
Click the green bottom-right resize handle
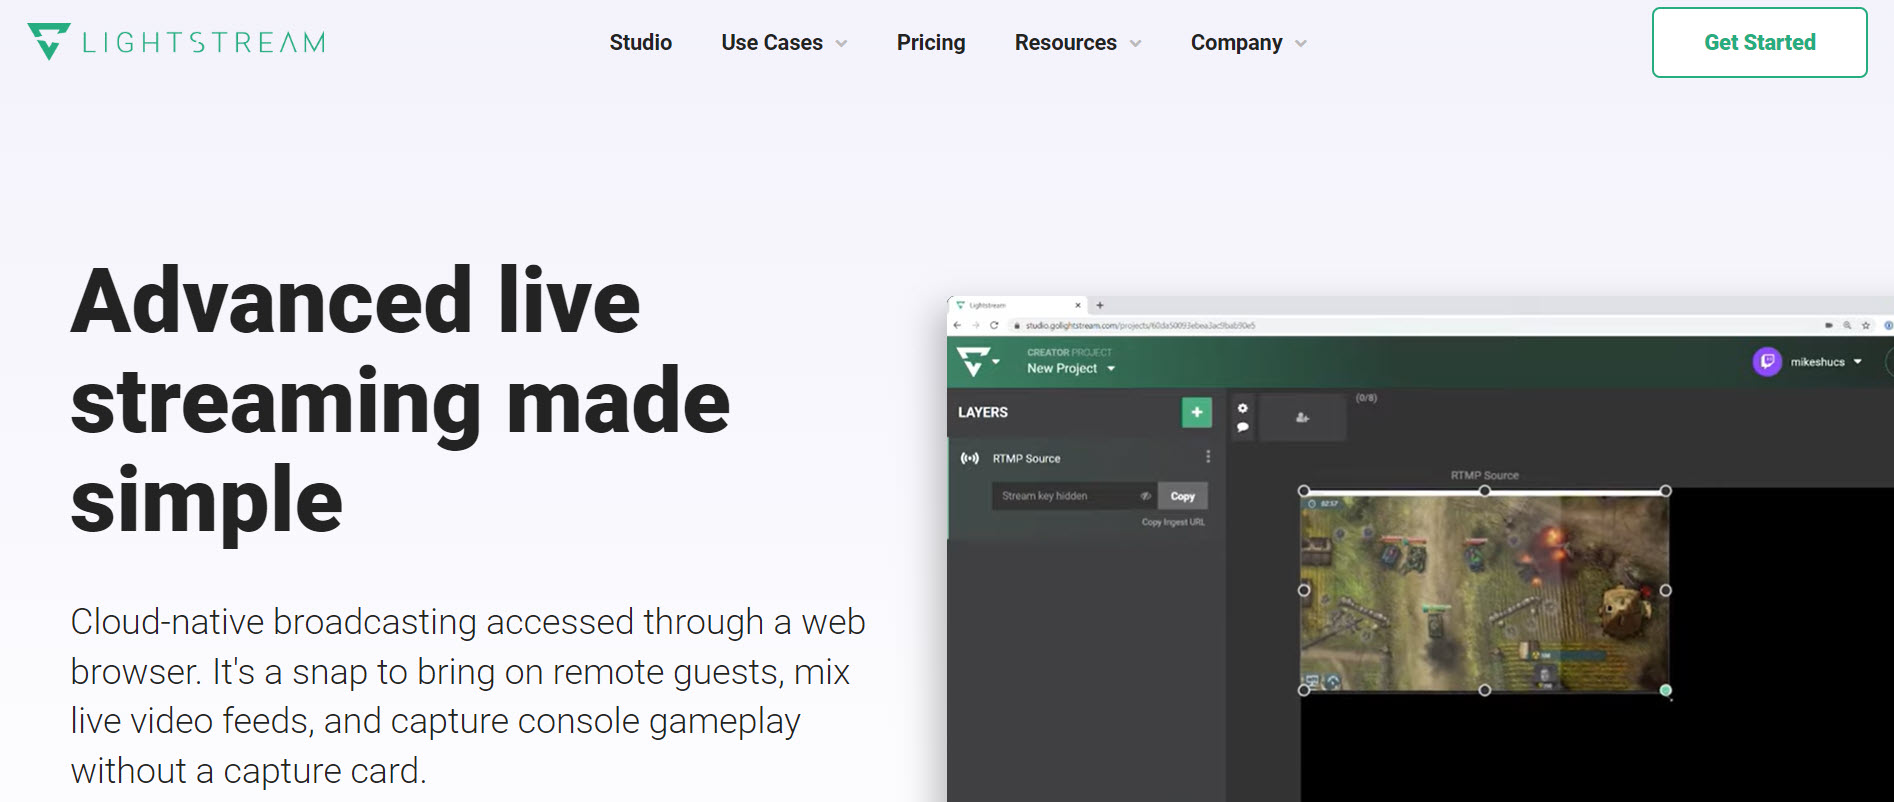click(x=1665, y=690)
